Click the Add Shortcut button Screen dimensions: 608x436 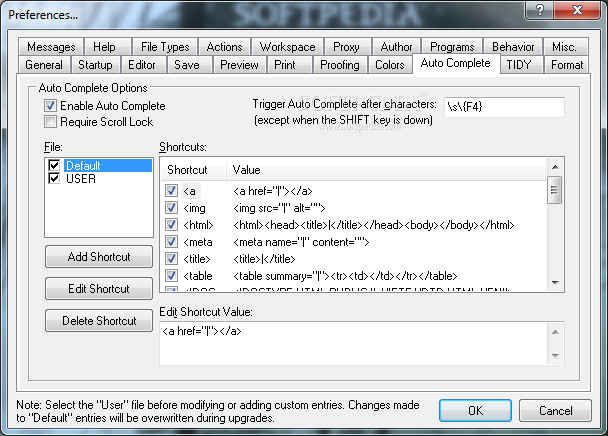pos(99,256)
